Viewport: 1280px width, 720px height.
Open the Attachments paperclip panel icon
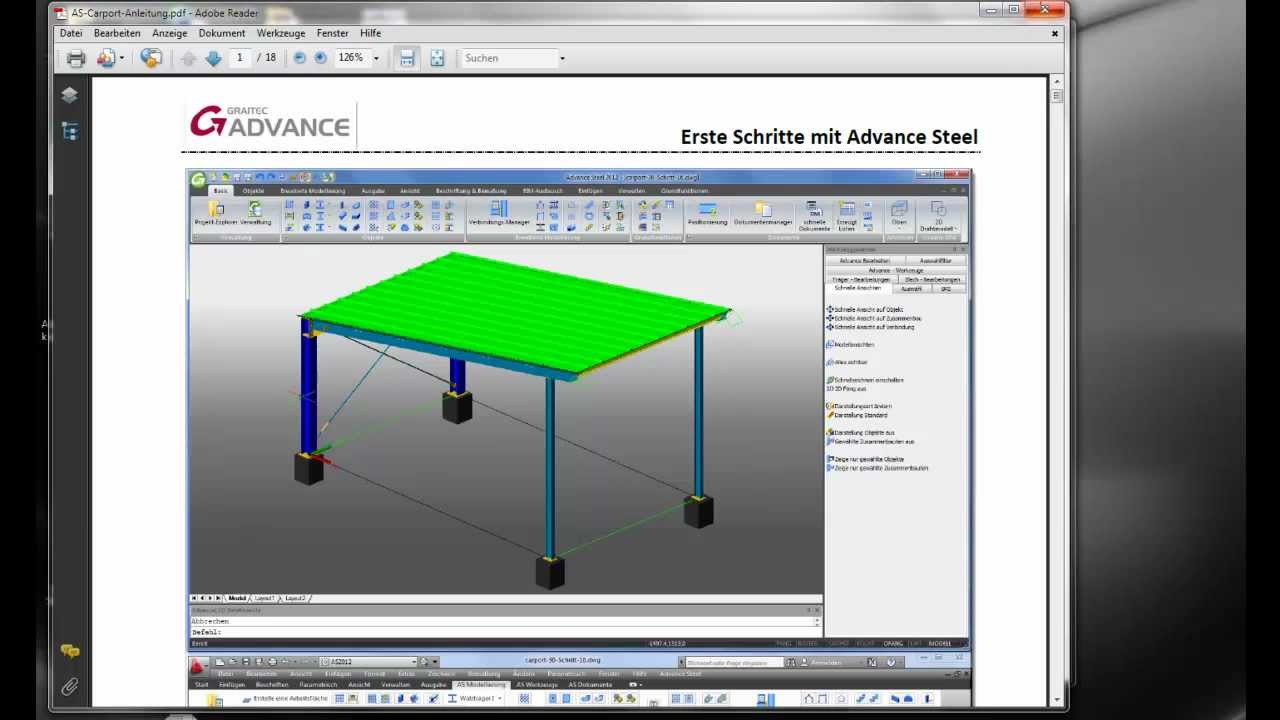(69, 687)
